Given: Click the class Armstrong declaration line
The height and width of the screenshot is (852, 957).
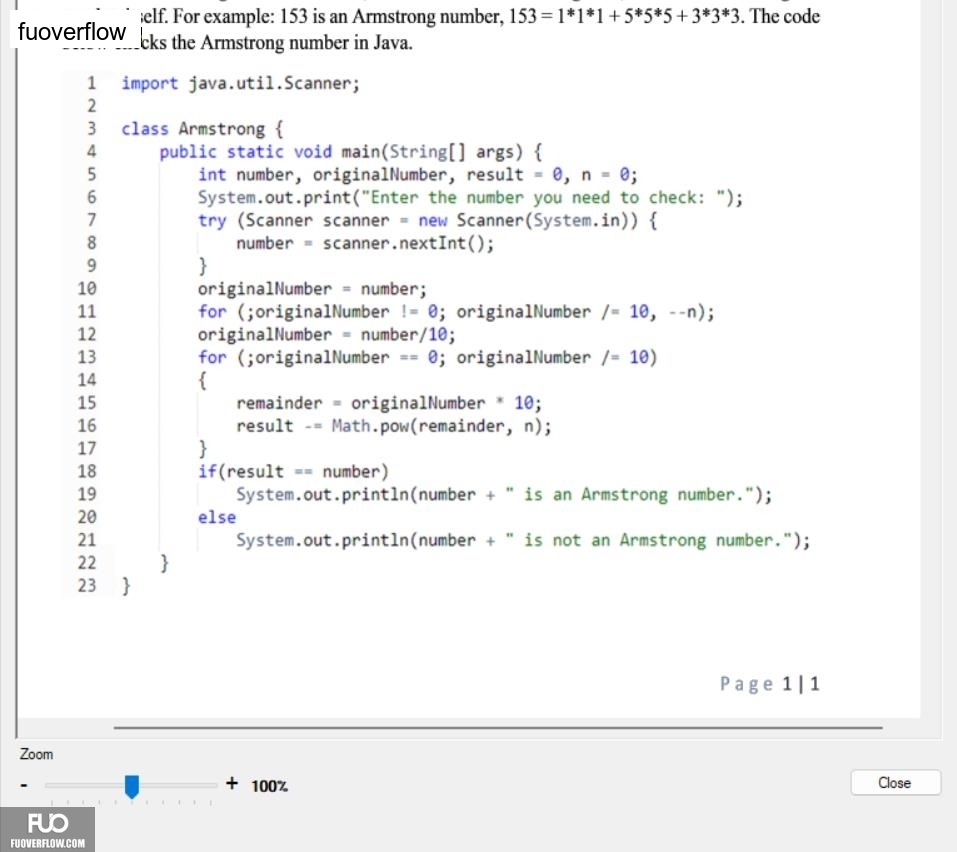Looking at the screenshot, I should point(202,129).
